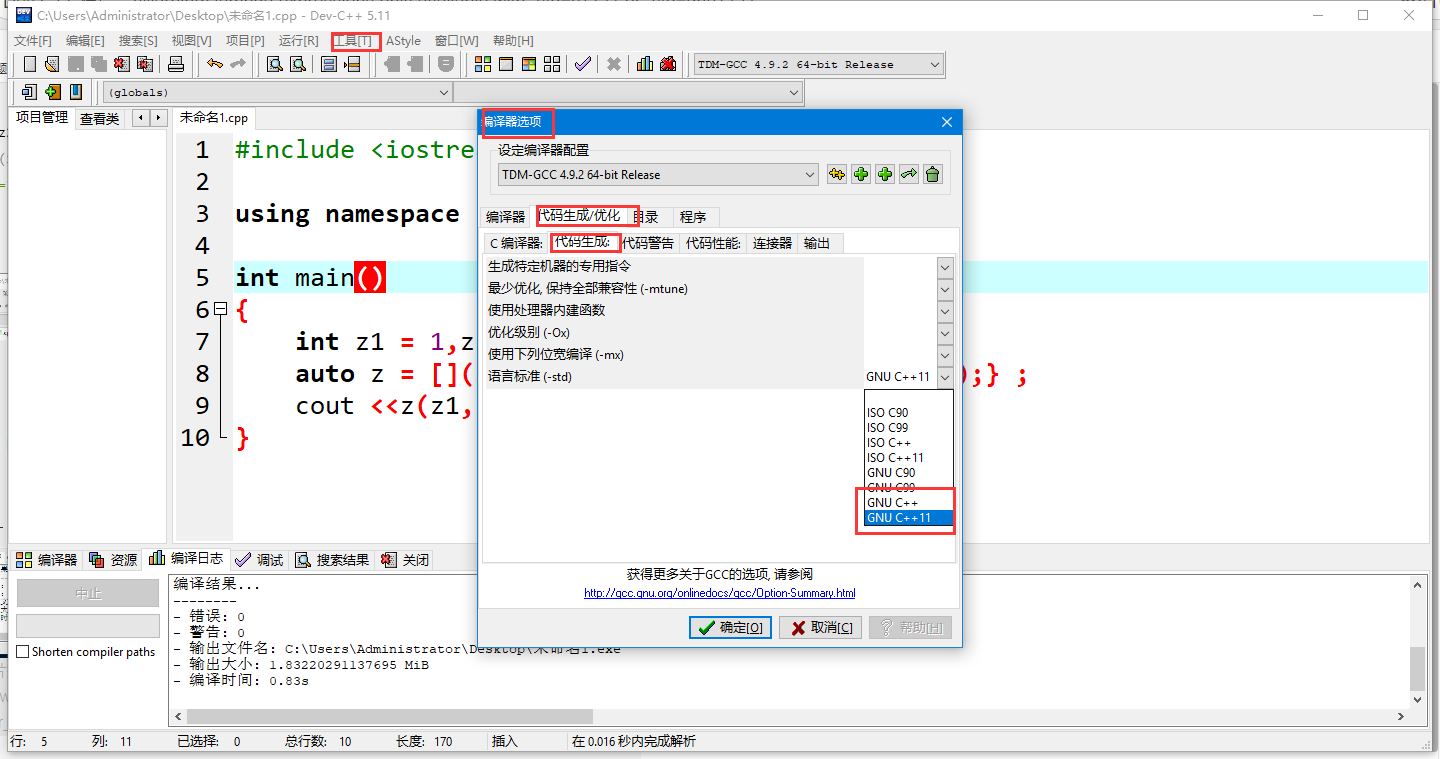The image size is (1440, 759).
Task: Click green plus beside the yellow arrows icon
Action: tap(861, 175)
